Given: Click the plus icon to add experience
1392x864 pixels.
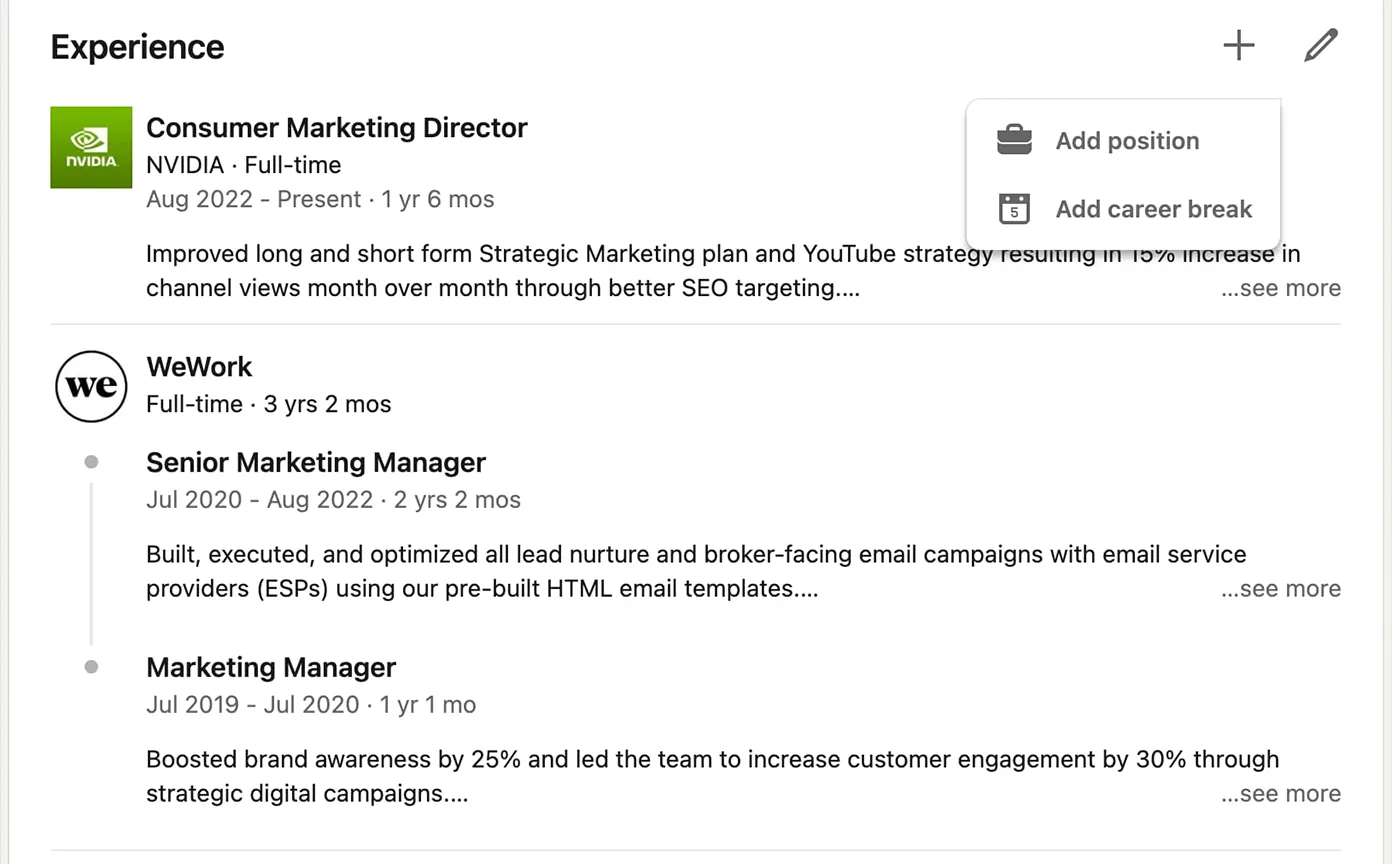Looking at the screenshot, I should pos(1238,46).
